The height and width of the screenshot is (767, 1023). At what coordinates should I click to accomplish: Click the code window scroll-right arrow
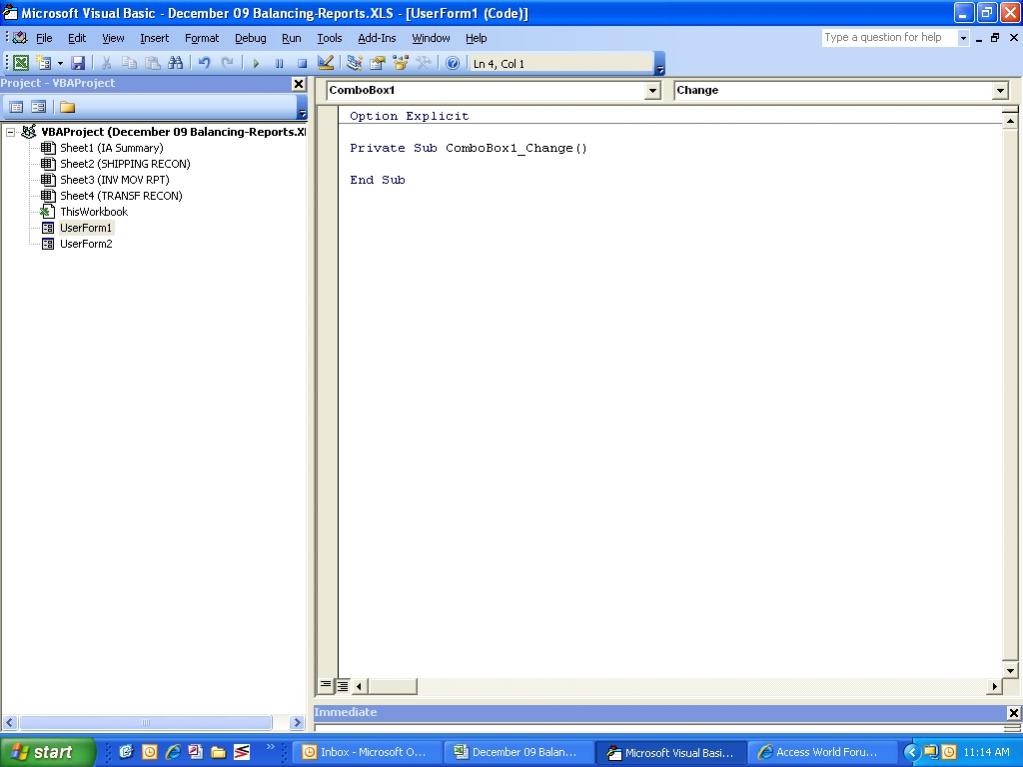994,685
